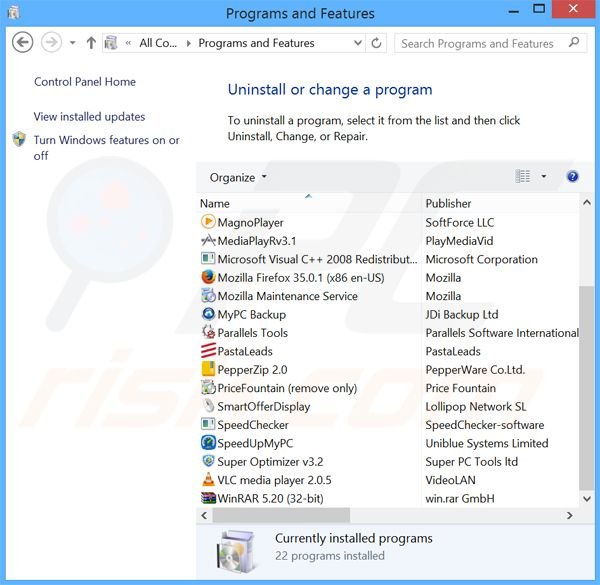Select the SpeedUpMyPC program name
The image size is (600, 585).
tap(255, 443)
